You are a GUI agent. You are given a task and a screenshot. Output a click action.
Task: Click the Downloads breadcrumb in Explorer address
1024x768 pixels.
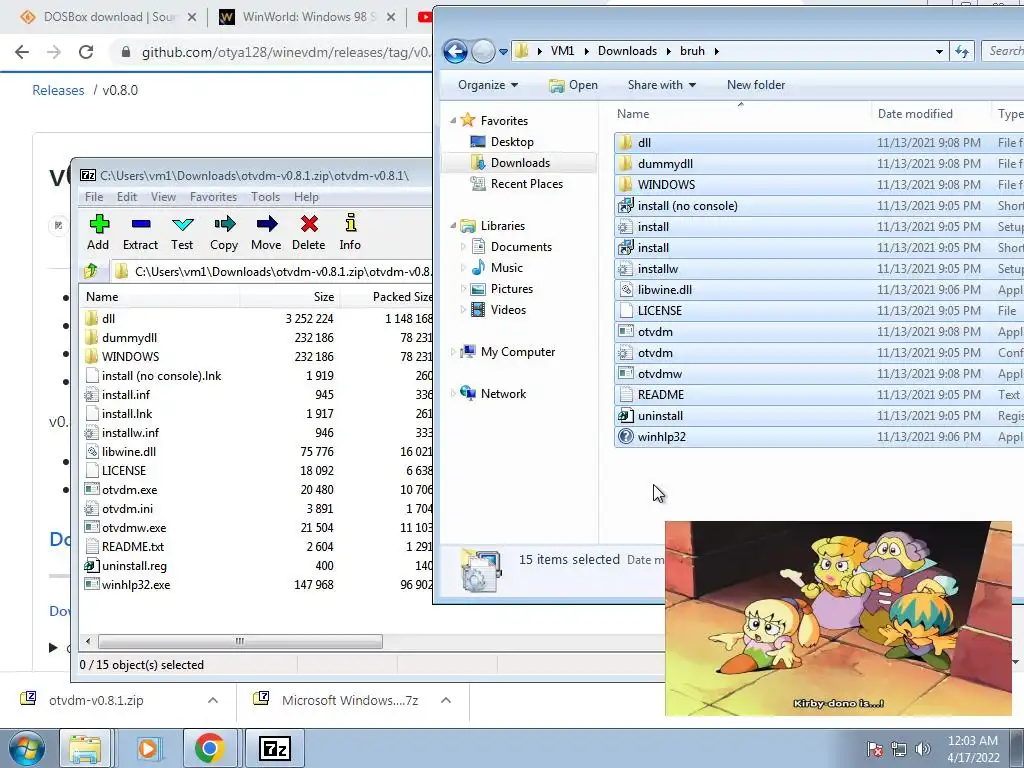coord(627,51)
